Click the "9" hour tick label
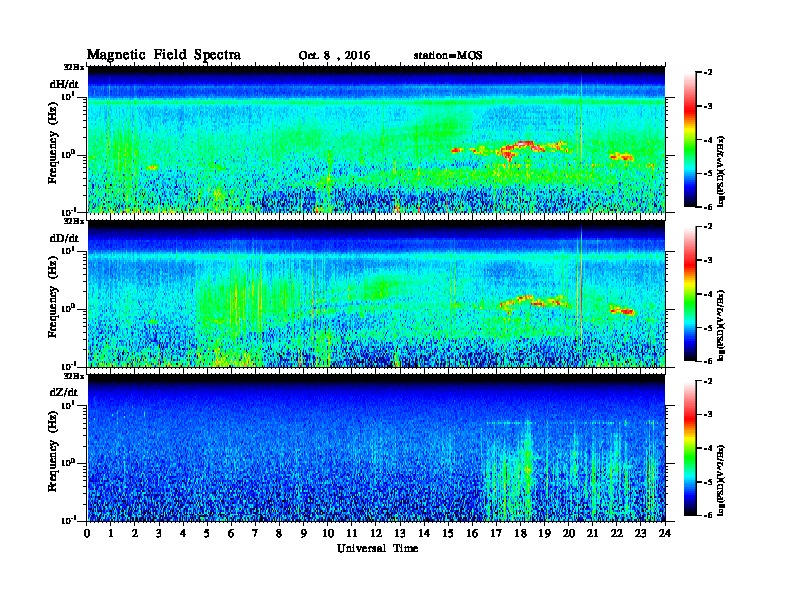 (304, 533)
